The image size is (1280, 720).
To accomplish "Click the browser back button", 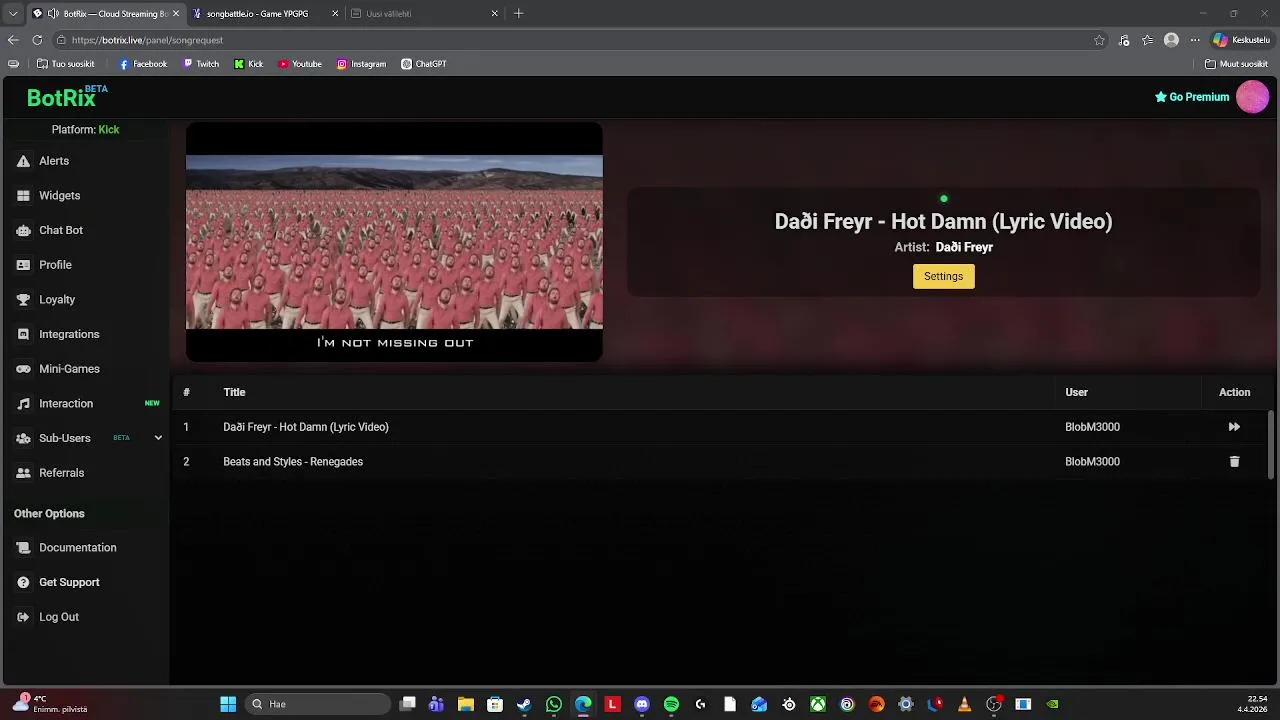I will 13,40.
